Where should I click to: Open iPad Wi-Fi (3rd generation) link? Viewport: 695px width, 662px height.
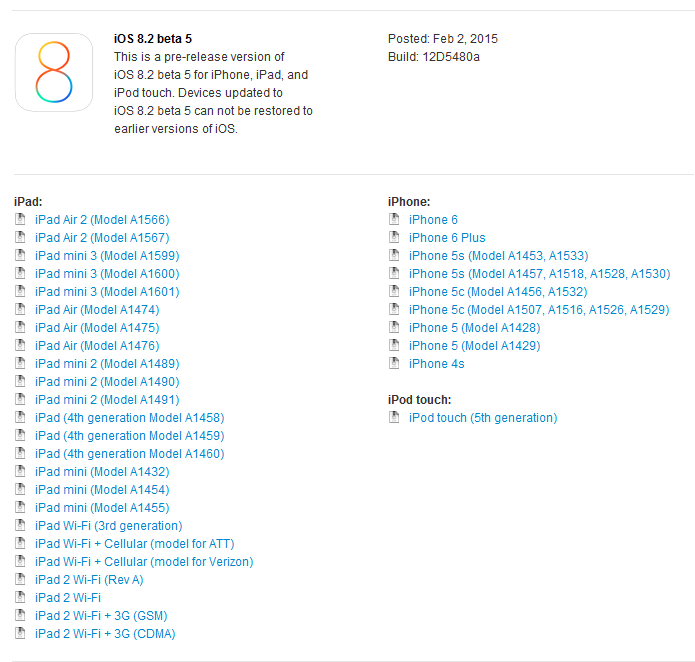(x=109, y=526)
